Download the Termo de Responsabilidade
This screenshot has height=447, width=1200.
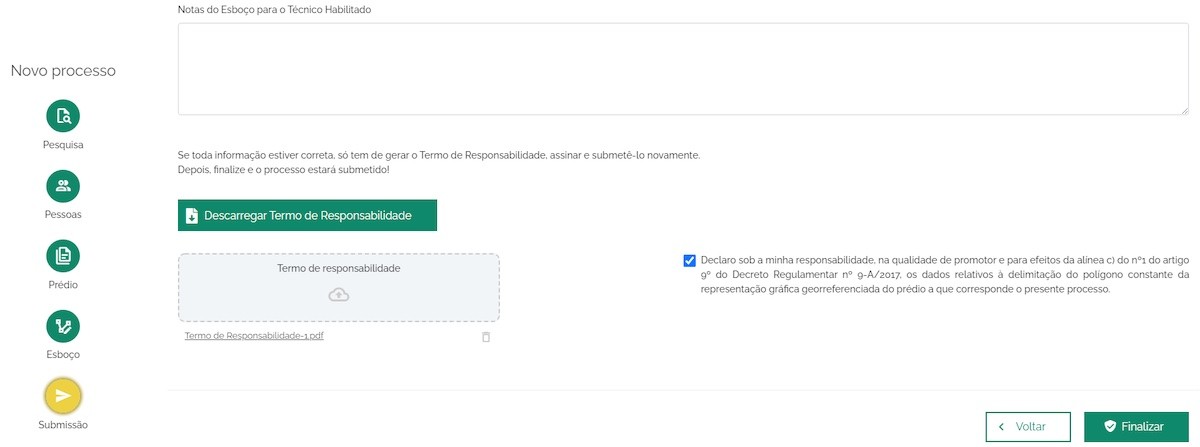(308, 215)
